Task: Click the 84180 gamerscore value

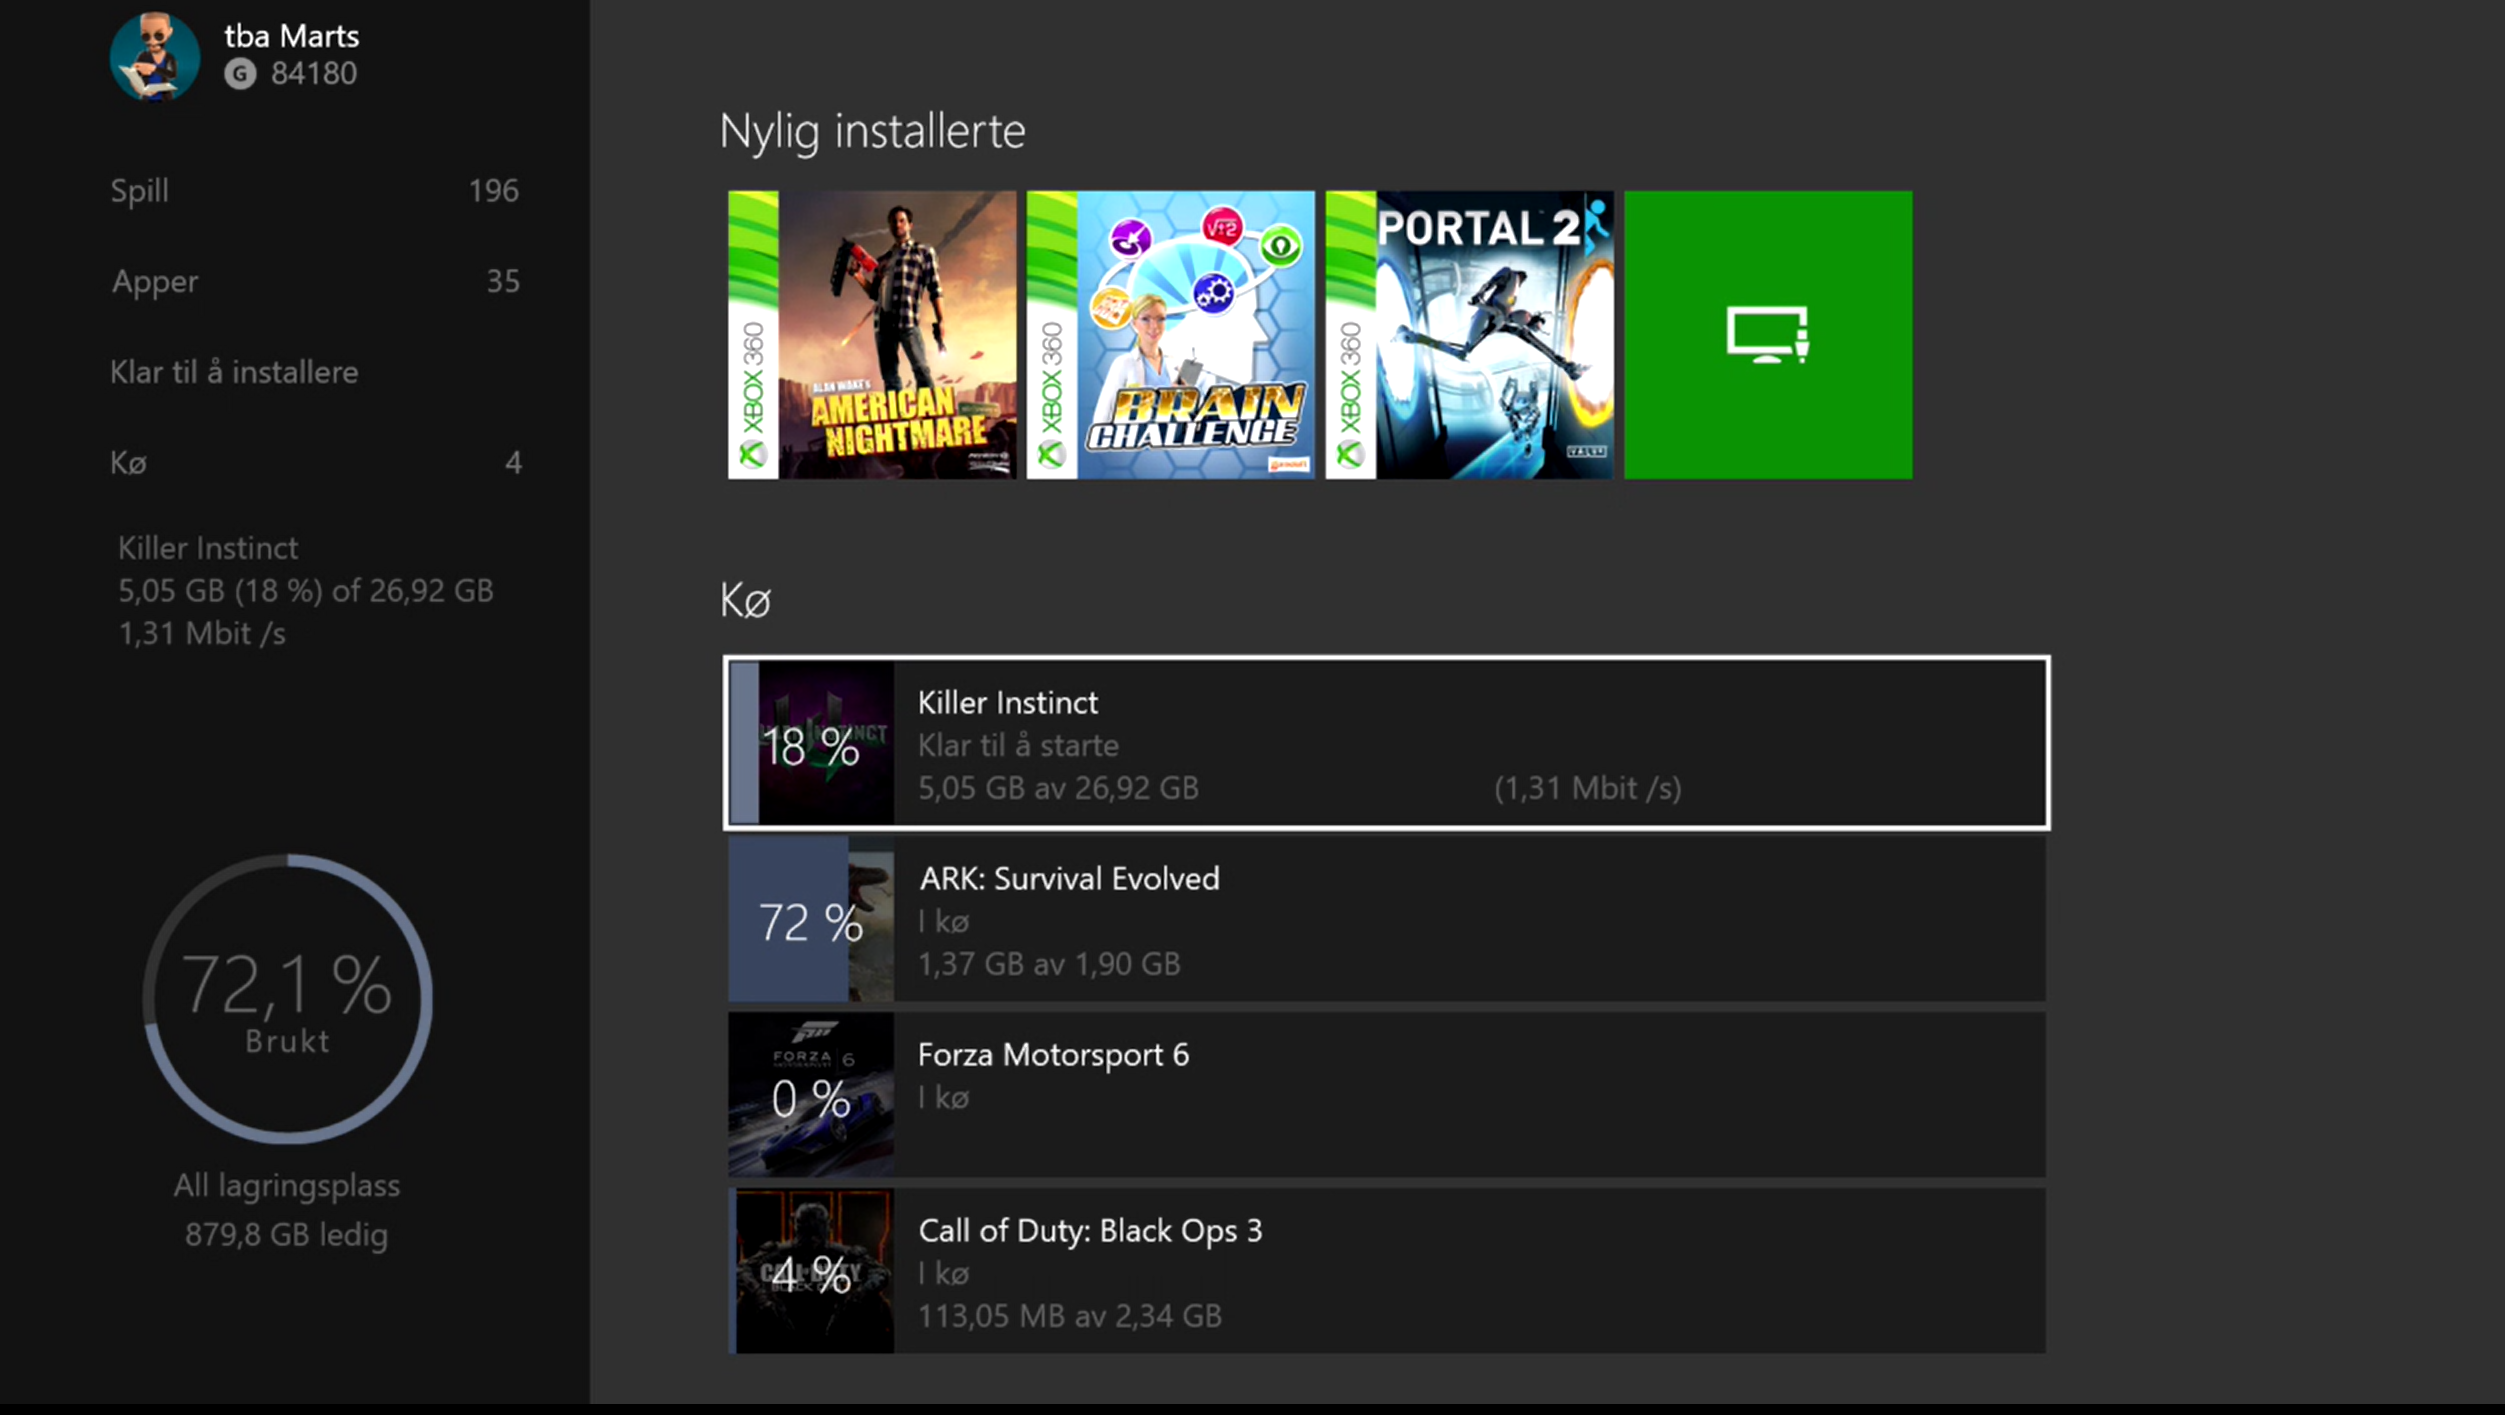Action: click(314, 74)
